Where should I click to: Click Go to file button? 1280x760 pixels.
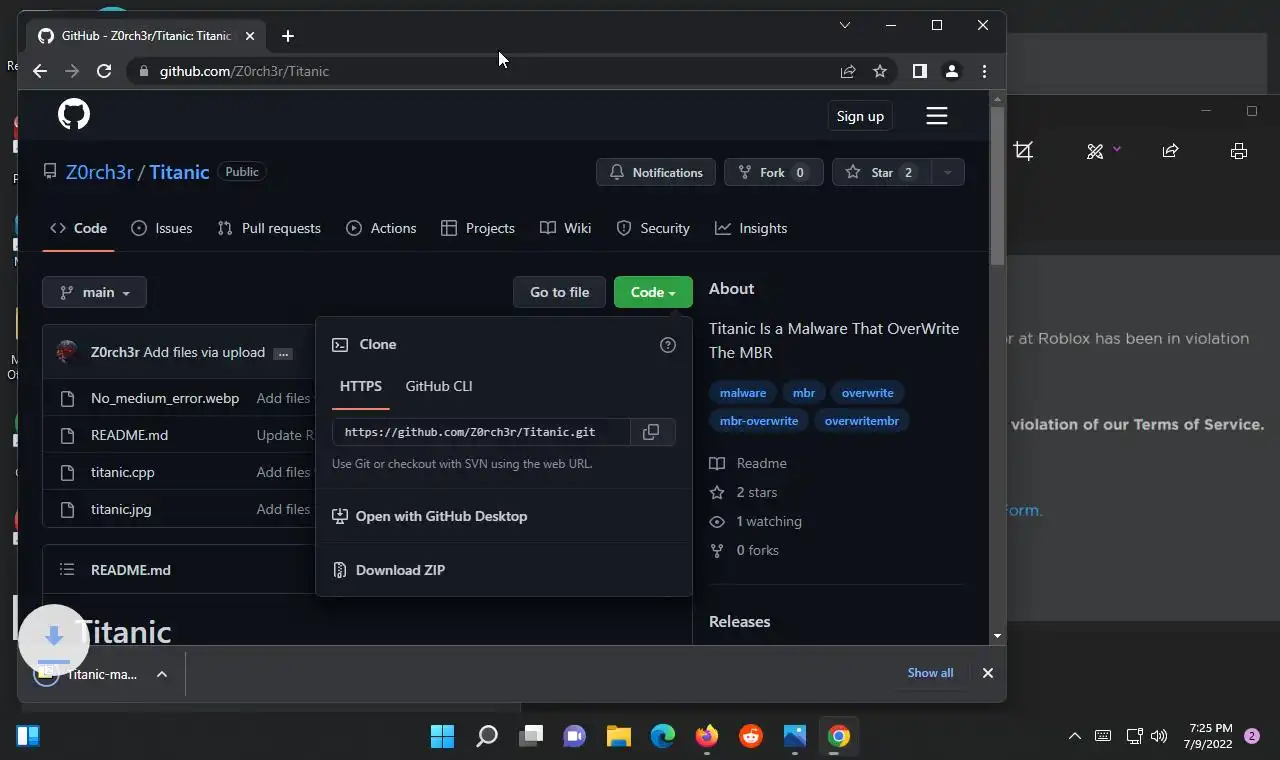click(x=560, y=292)
